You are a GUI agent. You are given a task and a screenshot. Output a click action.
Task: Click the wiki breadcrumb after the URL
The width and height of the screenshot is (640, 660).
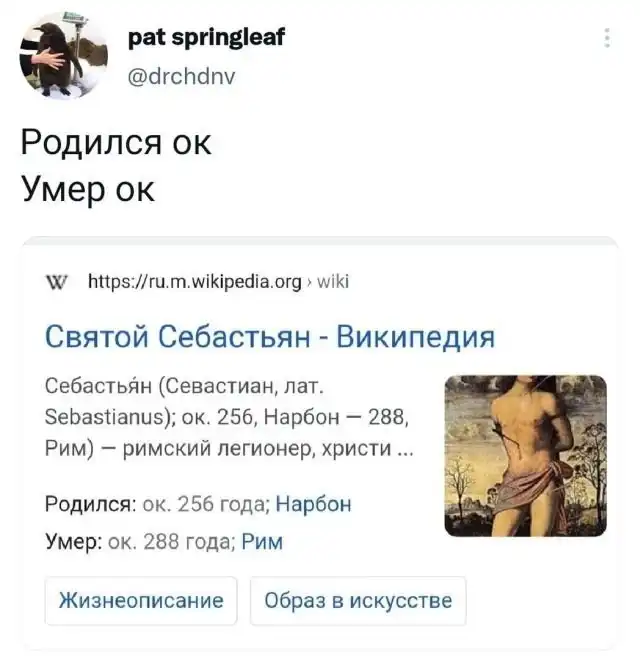[x=333, y=282]
